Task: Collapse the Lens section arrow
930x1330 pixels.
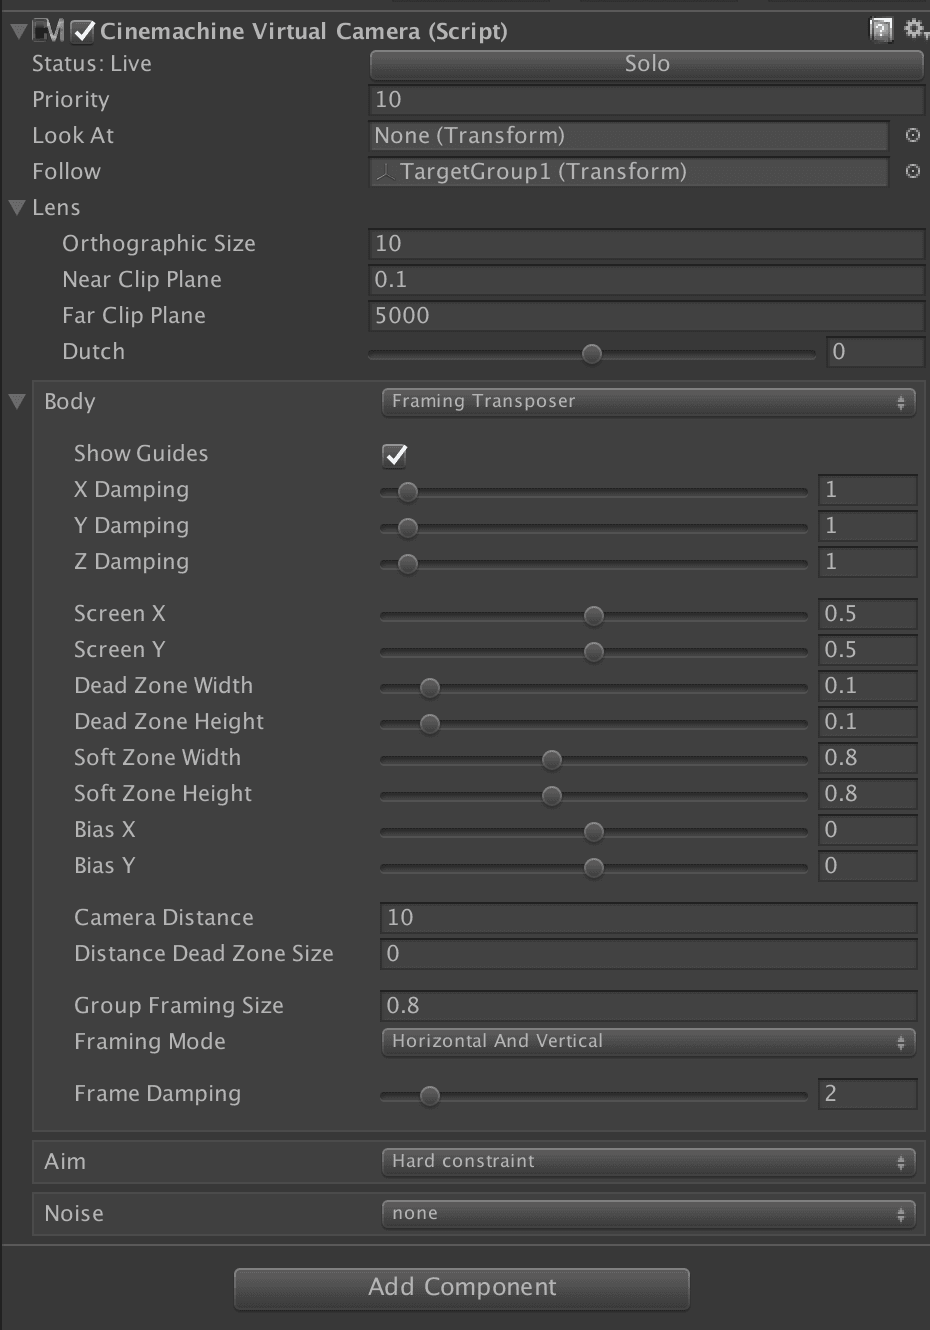Action: coord(17,207)
